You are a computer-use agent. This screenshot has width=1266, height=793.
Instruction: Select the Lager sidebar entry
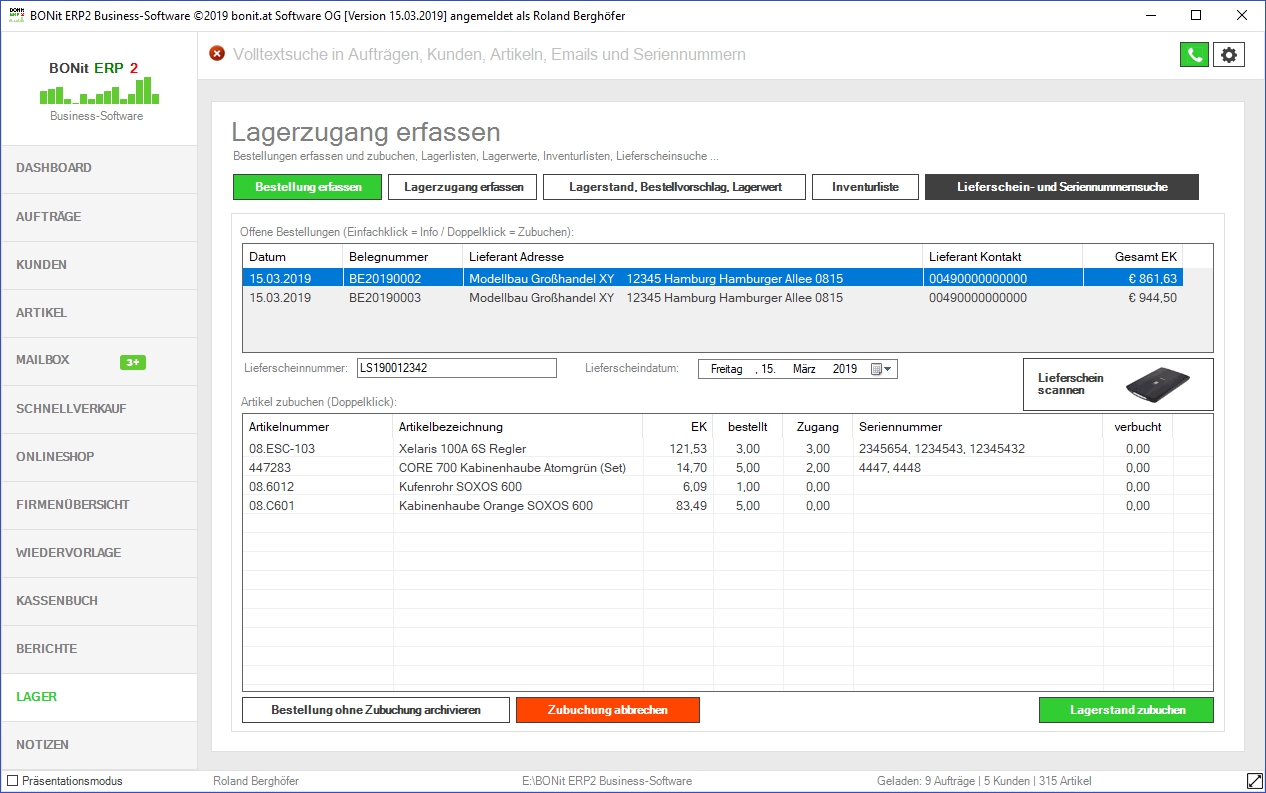click(x=99, y=697)
